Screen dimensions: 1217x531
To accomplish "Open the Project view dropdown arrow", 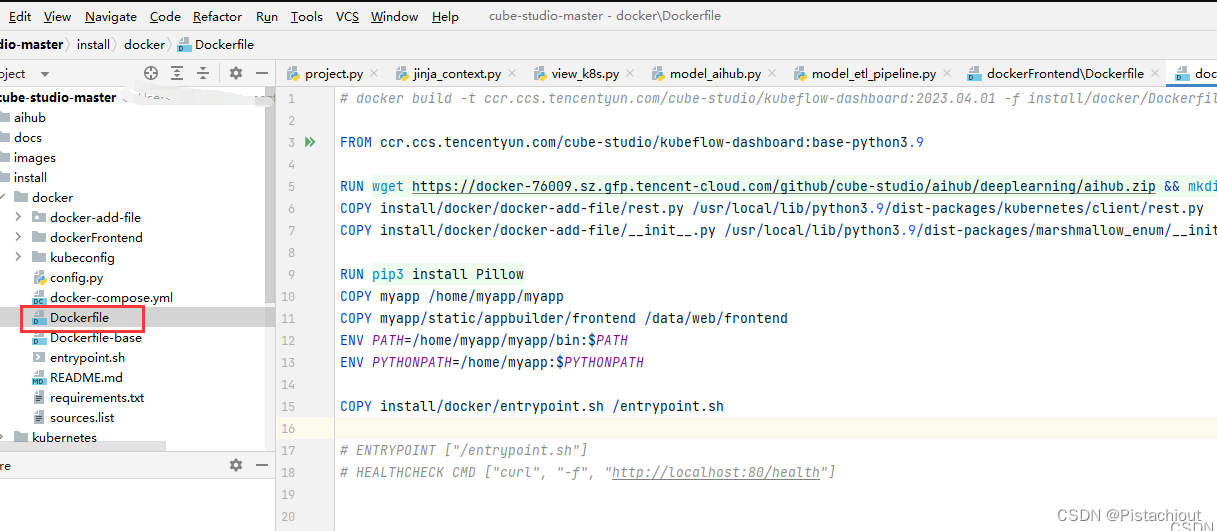I will click(x=47, y=74).
